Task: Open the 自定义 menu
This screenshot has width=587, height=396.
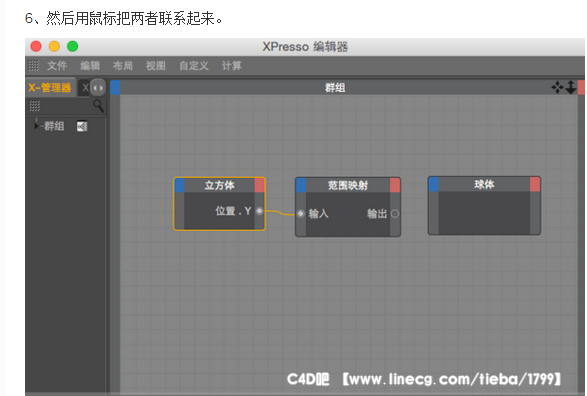Action: (194, 66)
